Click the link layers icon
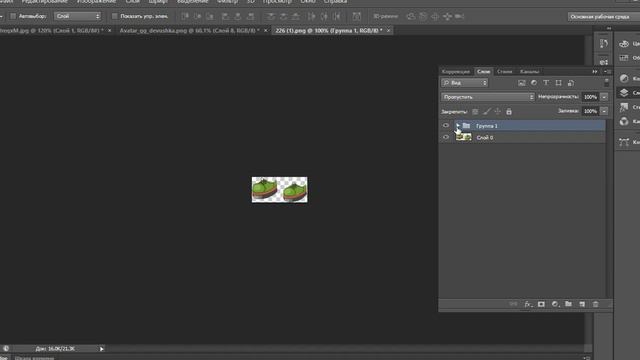The width and height of the screenshot is (640, 360). coord(513,304)
